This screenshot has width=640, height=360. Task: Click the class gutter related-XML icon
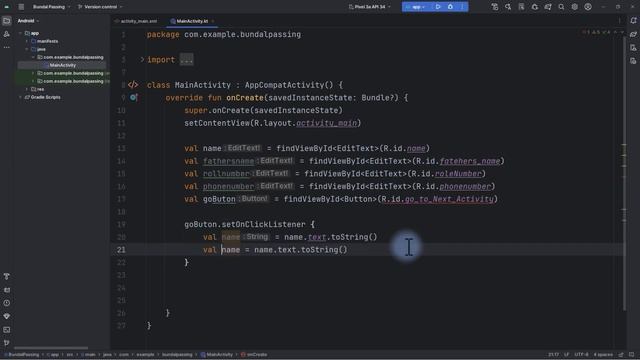(x=133, y=85)
